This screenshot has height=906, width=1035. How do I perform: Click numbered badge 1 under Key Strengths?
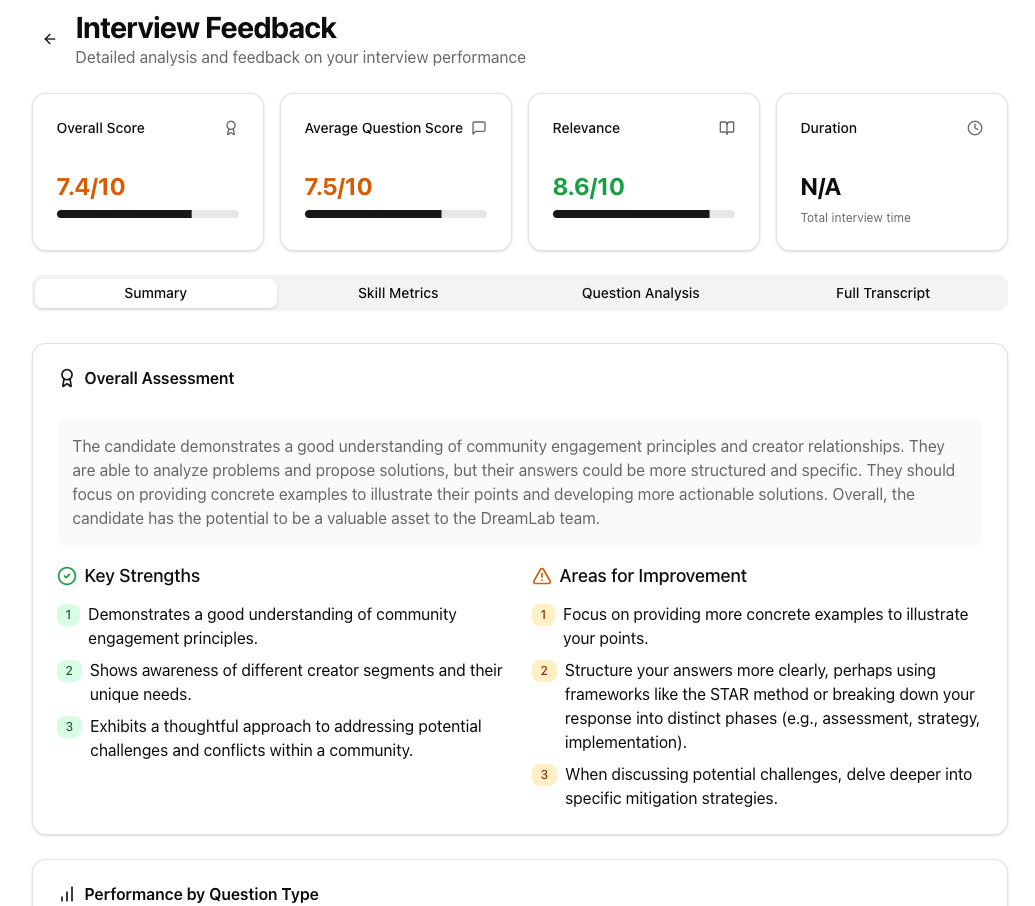click(67, 614)
